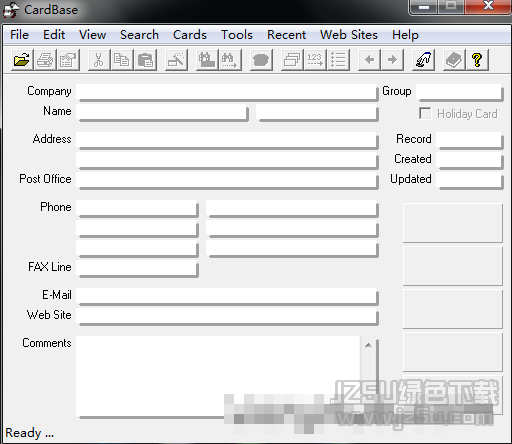512x444 pixels.
Task: Click the 123 go-to-record icon
Action: 315,60
